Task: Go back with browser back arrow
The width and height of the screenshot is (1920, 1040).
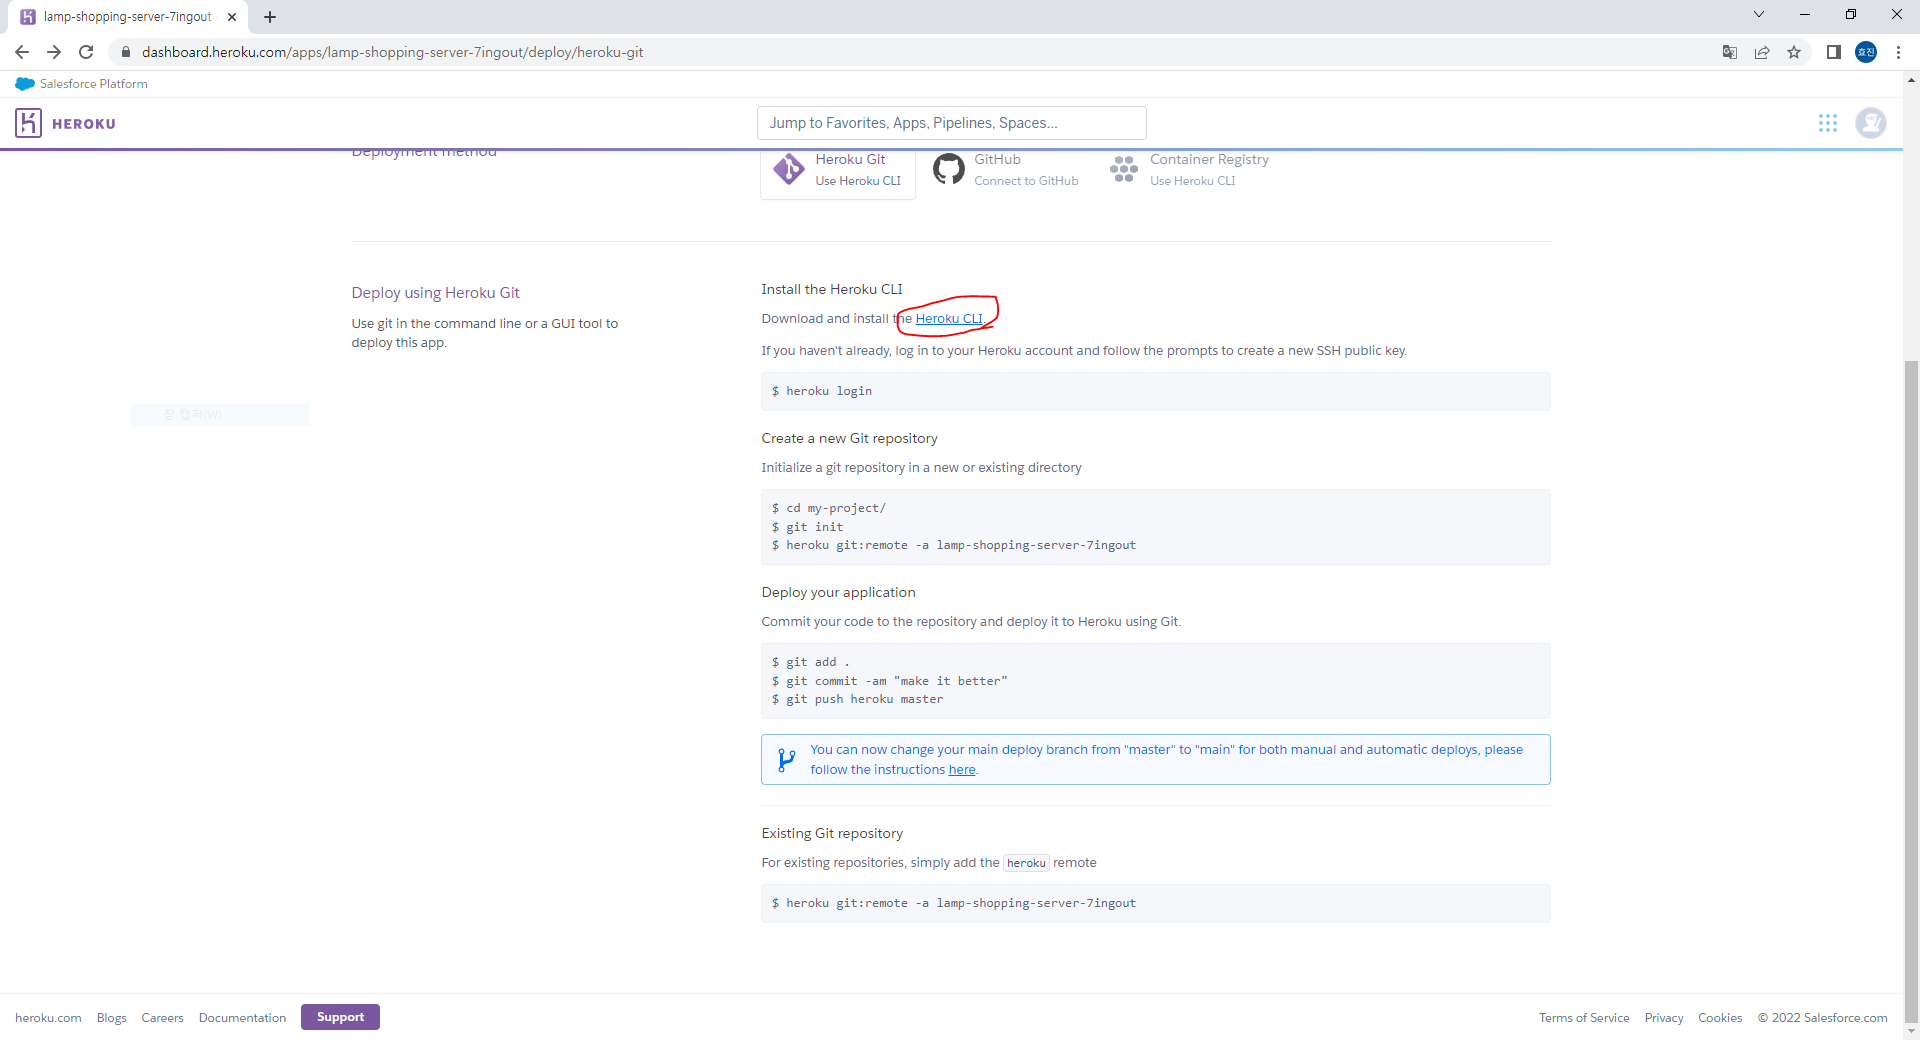Action: coord(22,52)
